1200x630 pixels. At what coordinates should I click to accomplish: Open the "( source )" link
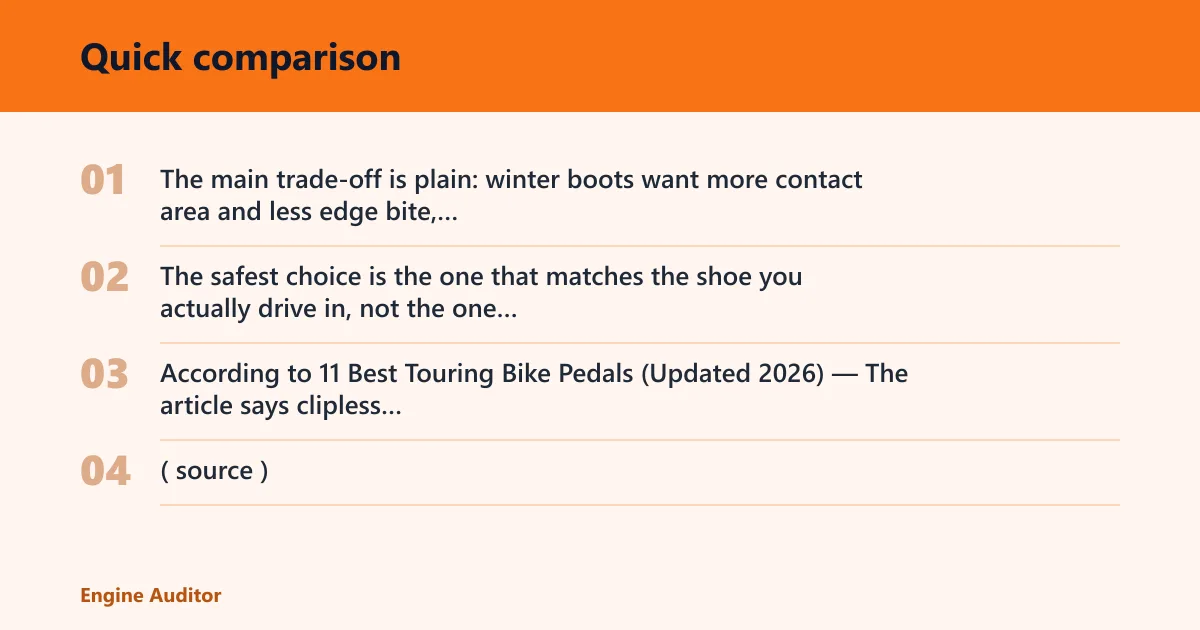coord(214,471)
